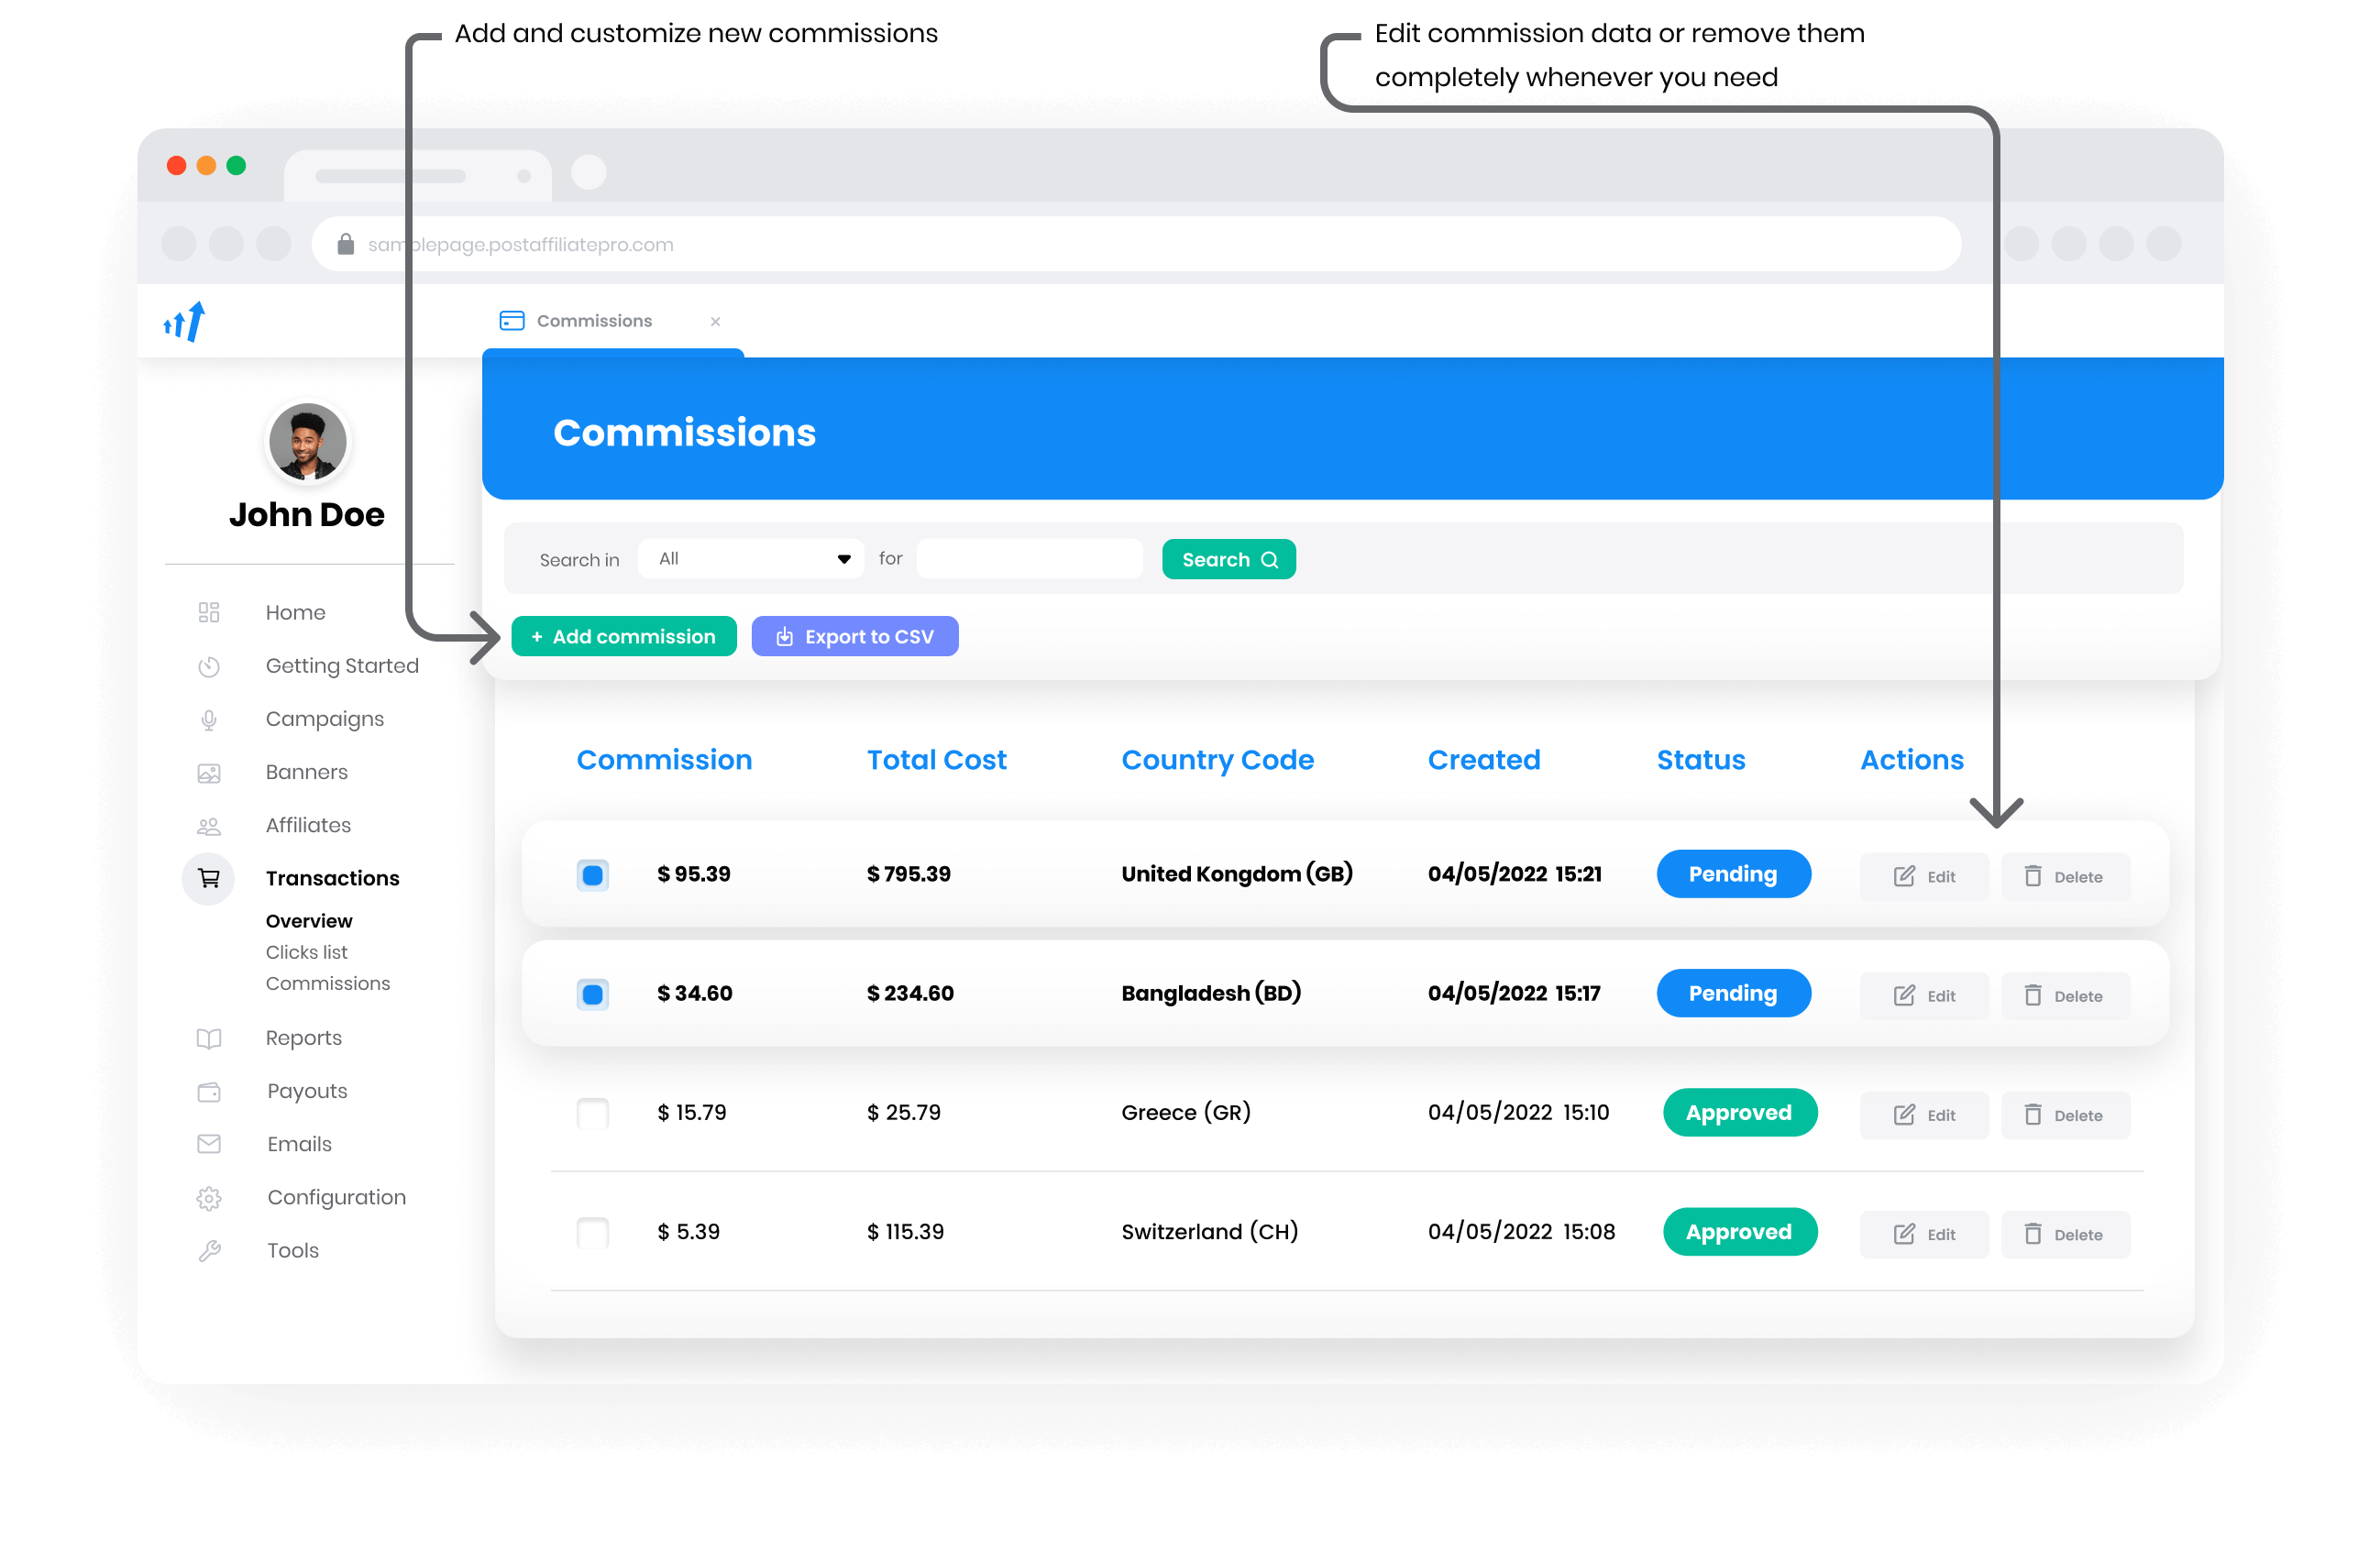This screenshot has height=1549, width=2380.
Task: Open Reports via the book icon
Action: click(x=209, y=1038)
